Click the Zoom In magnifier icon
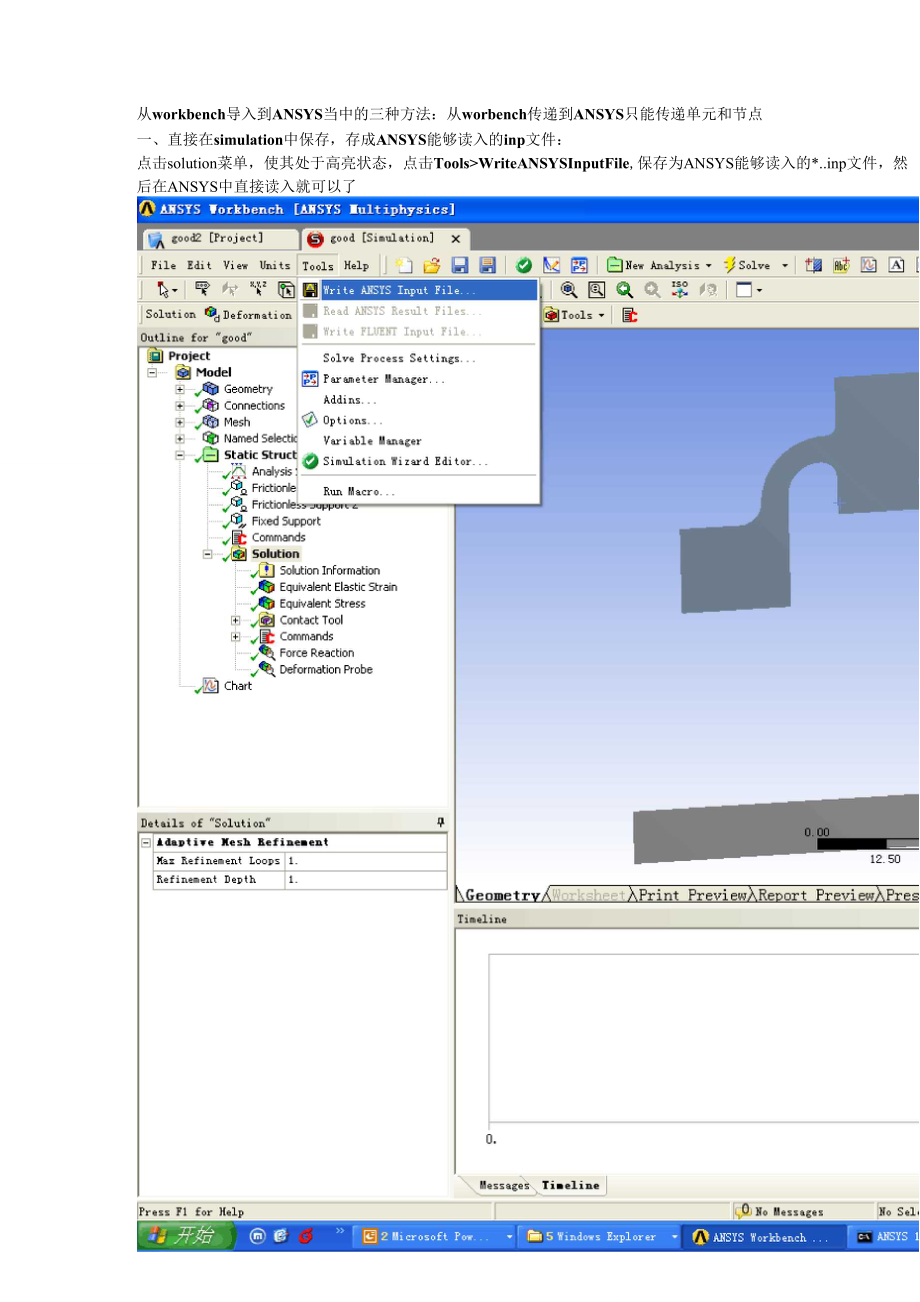 click(x=625, y=290)
